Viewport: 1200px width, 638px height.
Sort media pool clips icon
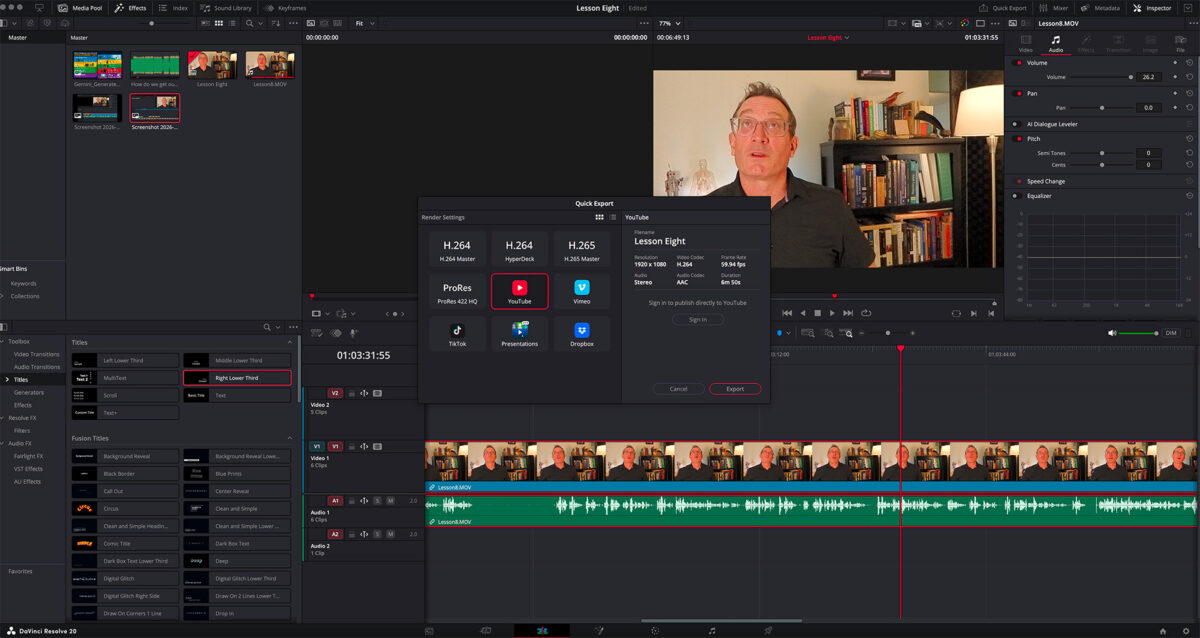277,22
